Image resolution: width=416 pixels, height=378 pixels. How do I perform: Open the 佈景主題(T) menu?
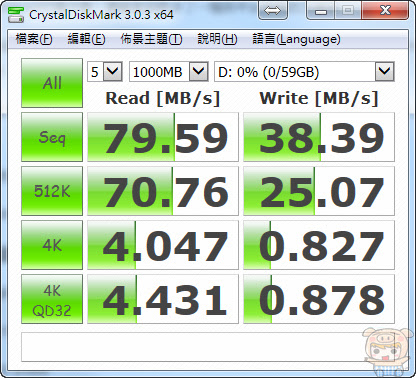[x=151, y=39]
